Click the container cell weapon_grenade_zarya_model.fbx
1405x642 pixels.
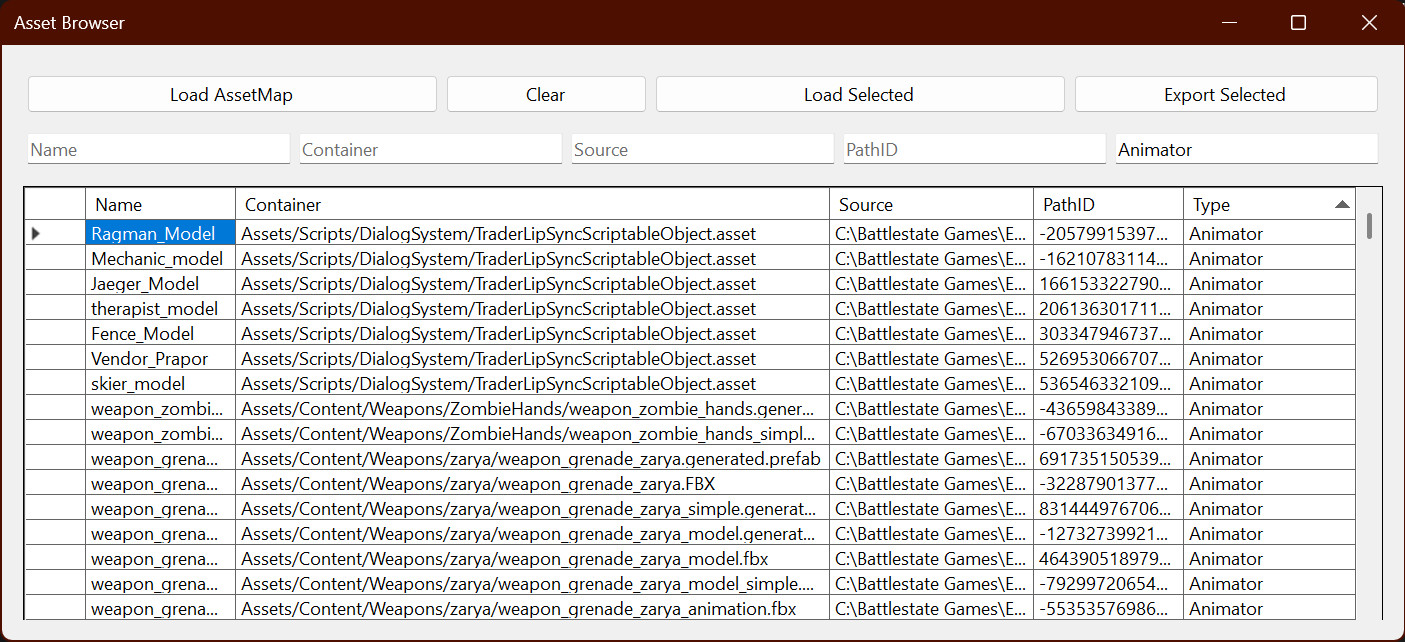532,559
